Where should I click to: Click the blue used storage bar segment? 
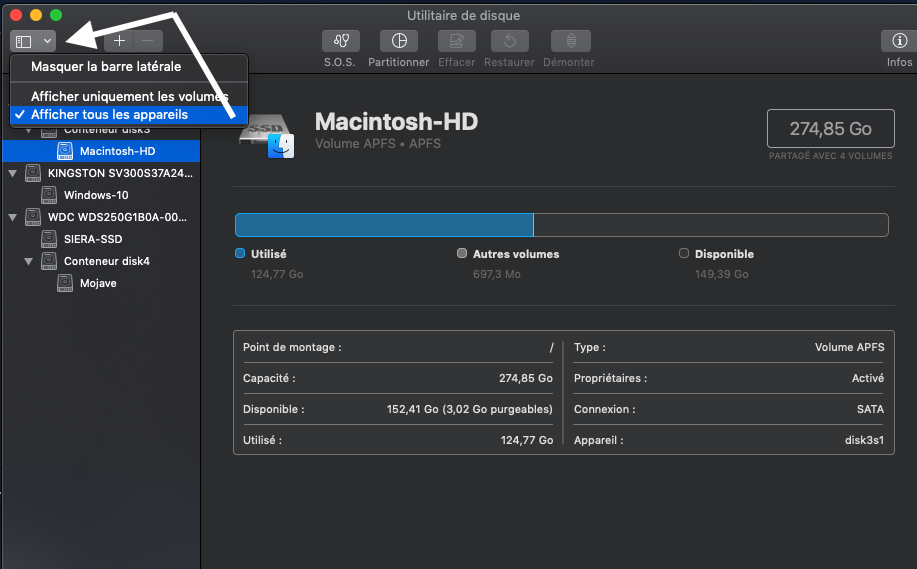coord(384,225)
